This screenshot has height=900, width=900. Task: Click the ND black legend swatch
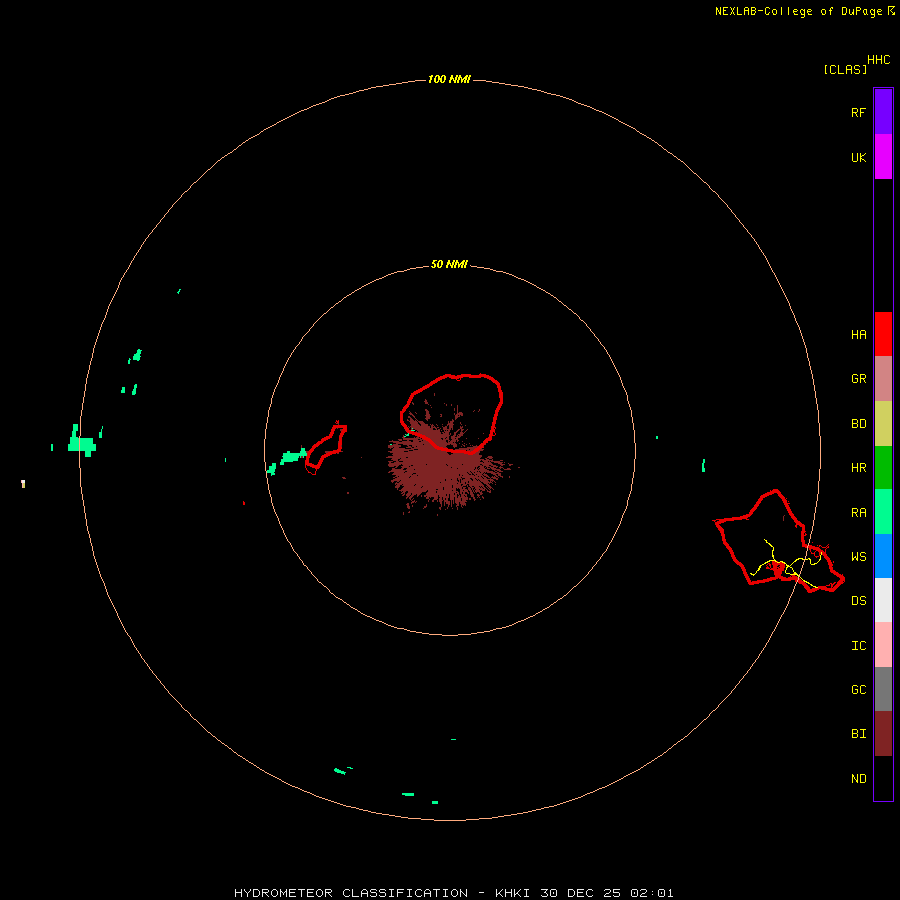tap(883, 778)
